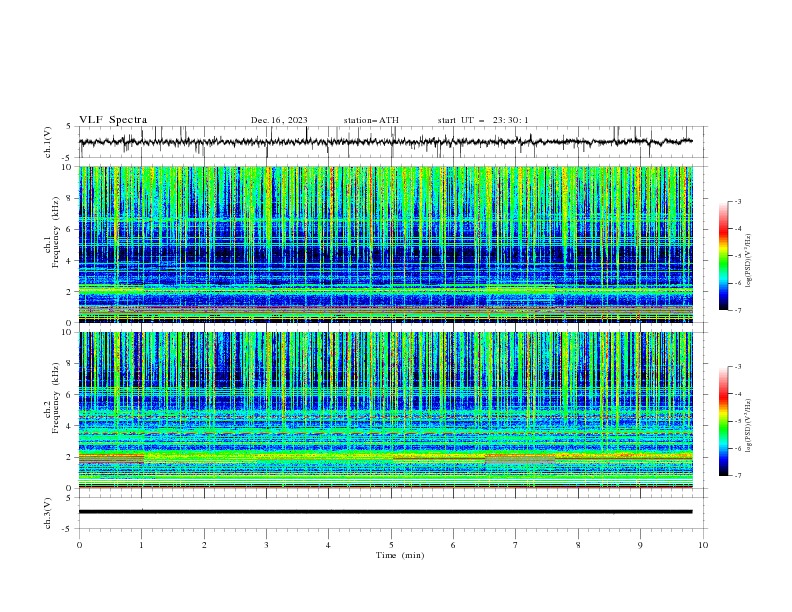Image resolution: width=792 pixels, height=612 pixels.
Task: Click the '5' tick on time axis
Action: [x=391, y=545]
